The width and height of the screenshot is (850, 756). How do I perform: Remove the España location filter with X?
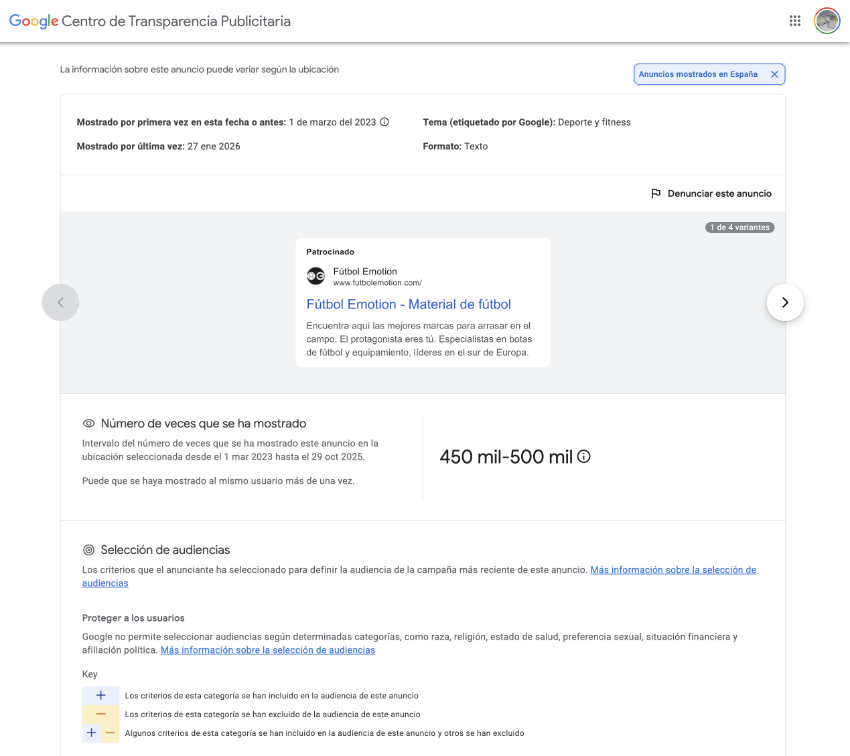coord(774,74)
